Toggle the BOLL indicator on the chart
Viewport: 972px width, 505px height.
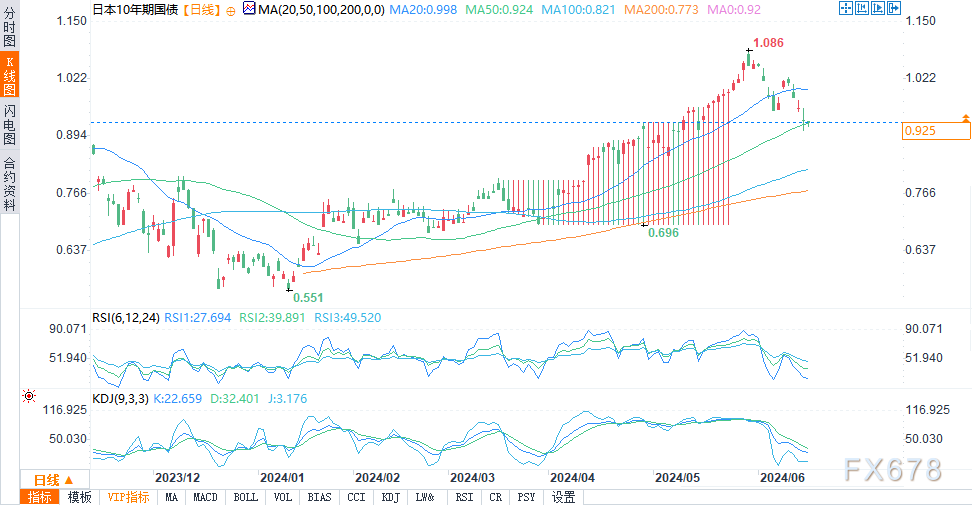click(244, 497)
